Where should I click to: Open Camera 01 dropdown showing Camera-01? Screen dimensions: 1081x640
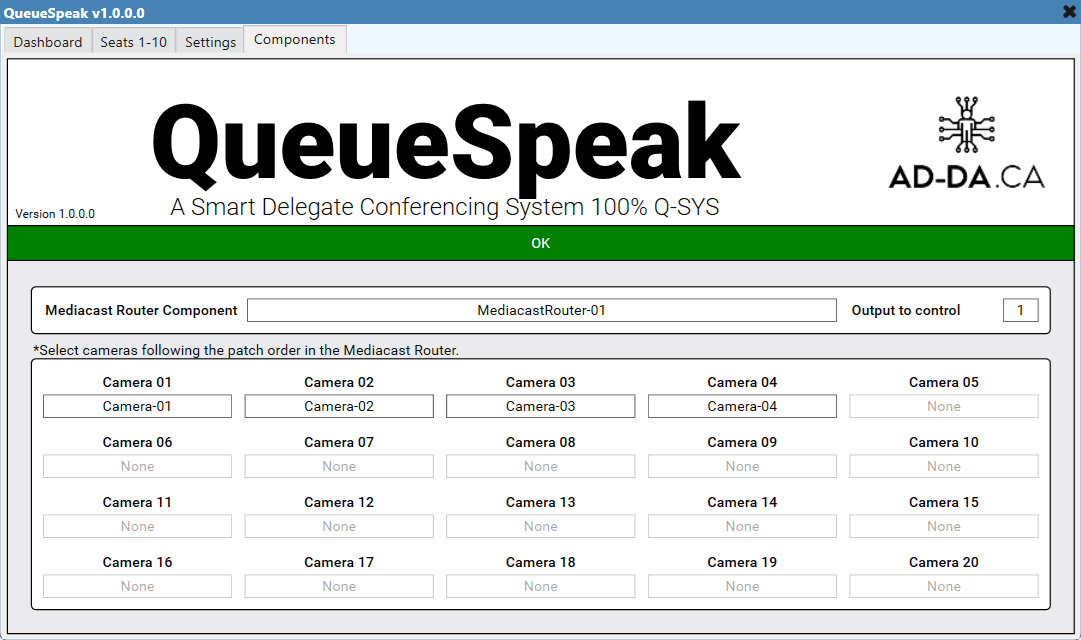137,406
